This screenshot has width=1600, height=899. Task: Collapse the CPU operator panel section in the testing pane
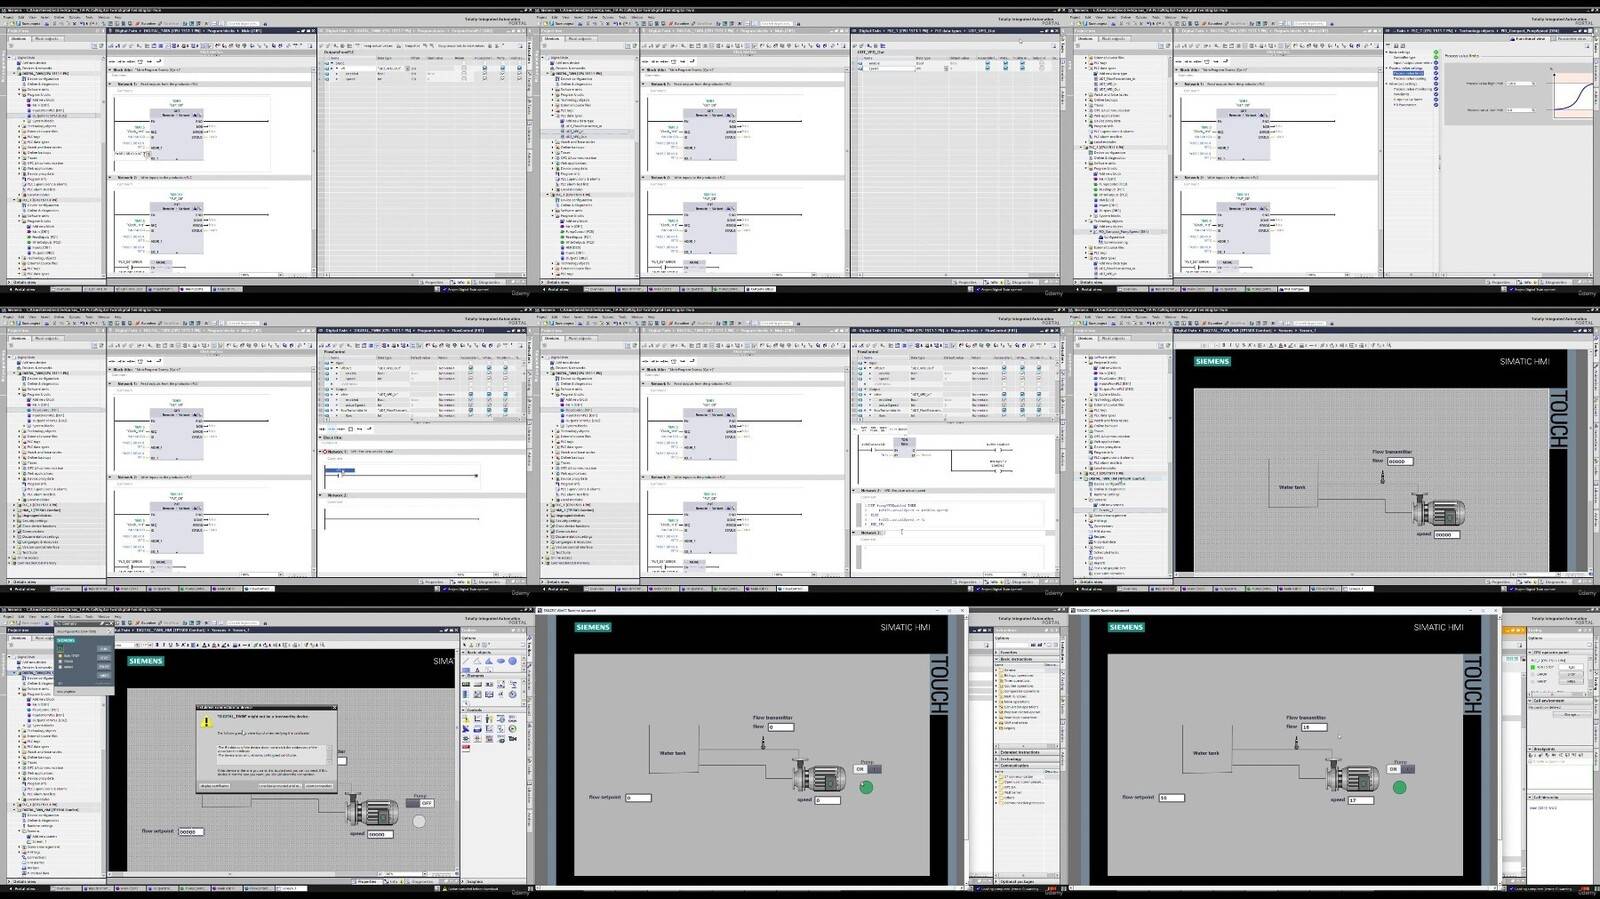(1560, 652)
